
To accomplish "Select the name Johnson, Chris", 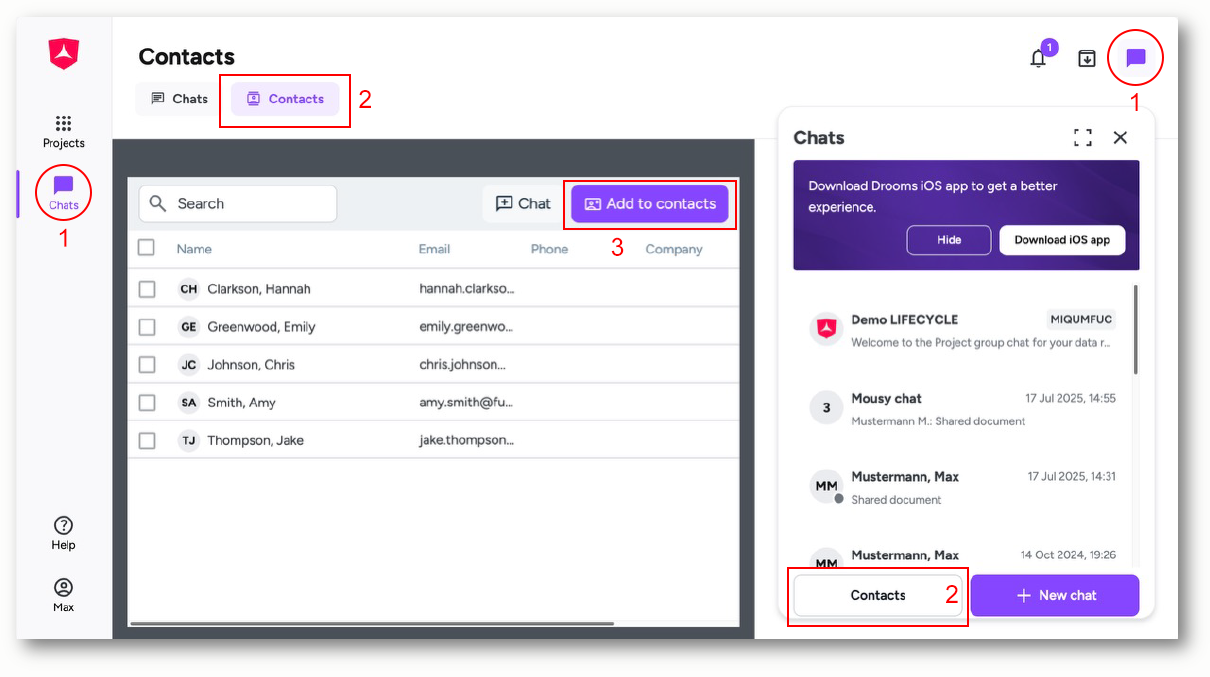I will (x=251, y=365).
